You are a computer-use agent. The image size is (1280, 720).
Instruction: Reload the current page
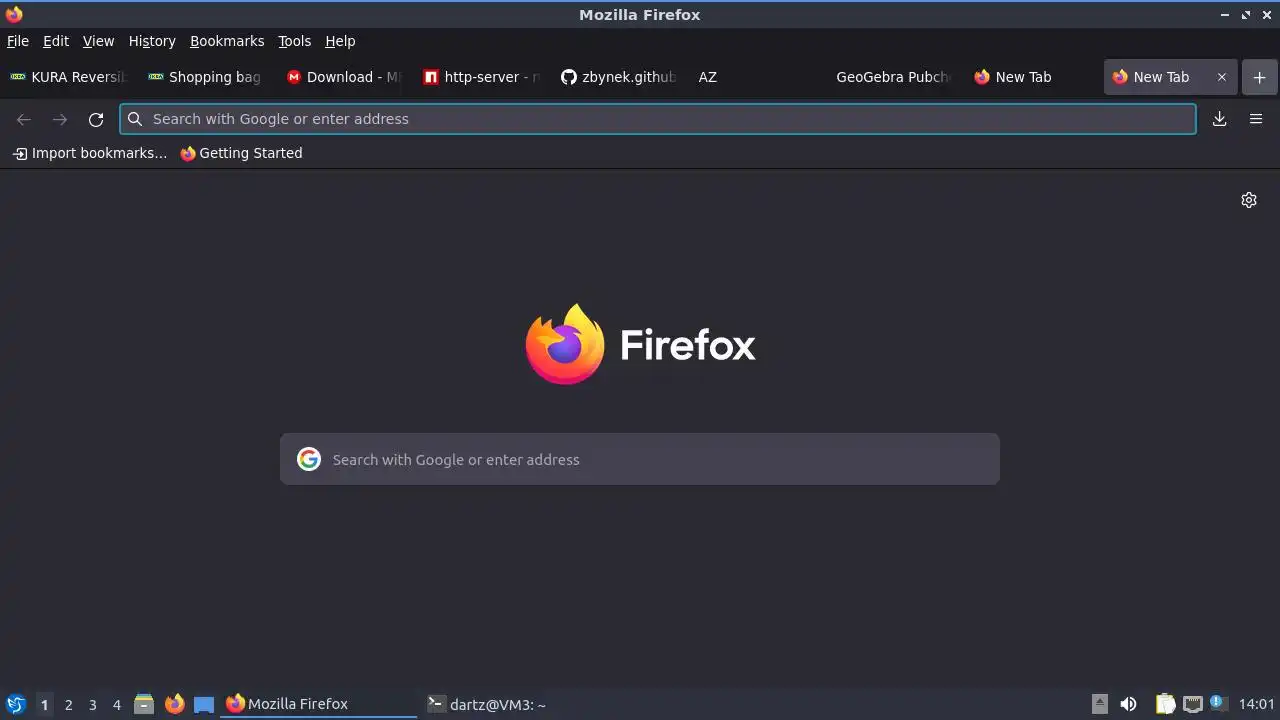pyautogui.click(x=96, y=119)
